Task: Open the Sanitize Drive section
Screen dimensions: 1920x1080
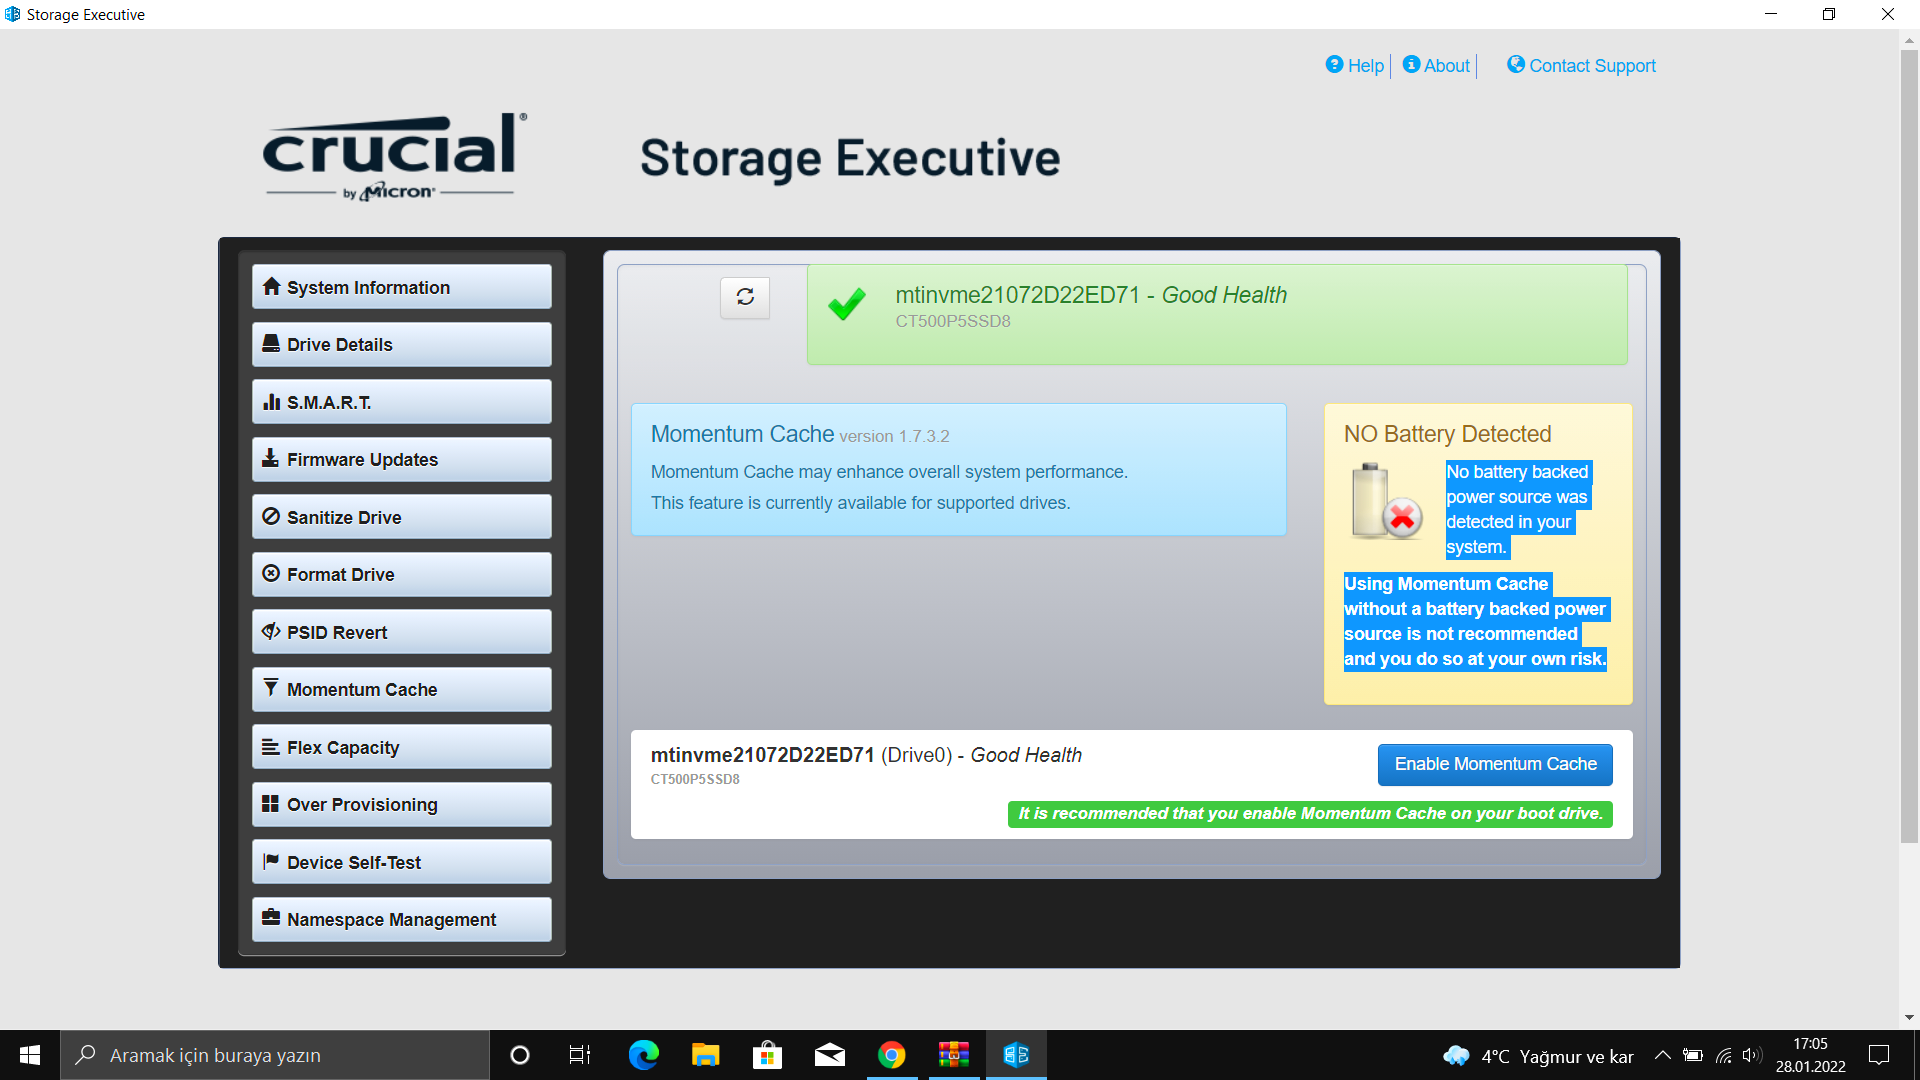Action: [401, 517]
